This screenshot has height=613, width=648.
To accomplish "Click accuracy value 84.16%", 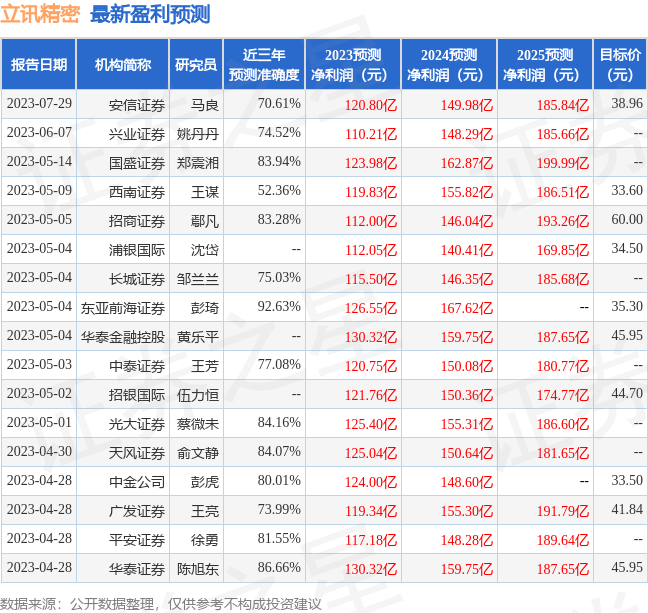I will (x=279, y=422).
